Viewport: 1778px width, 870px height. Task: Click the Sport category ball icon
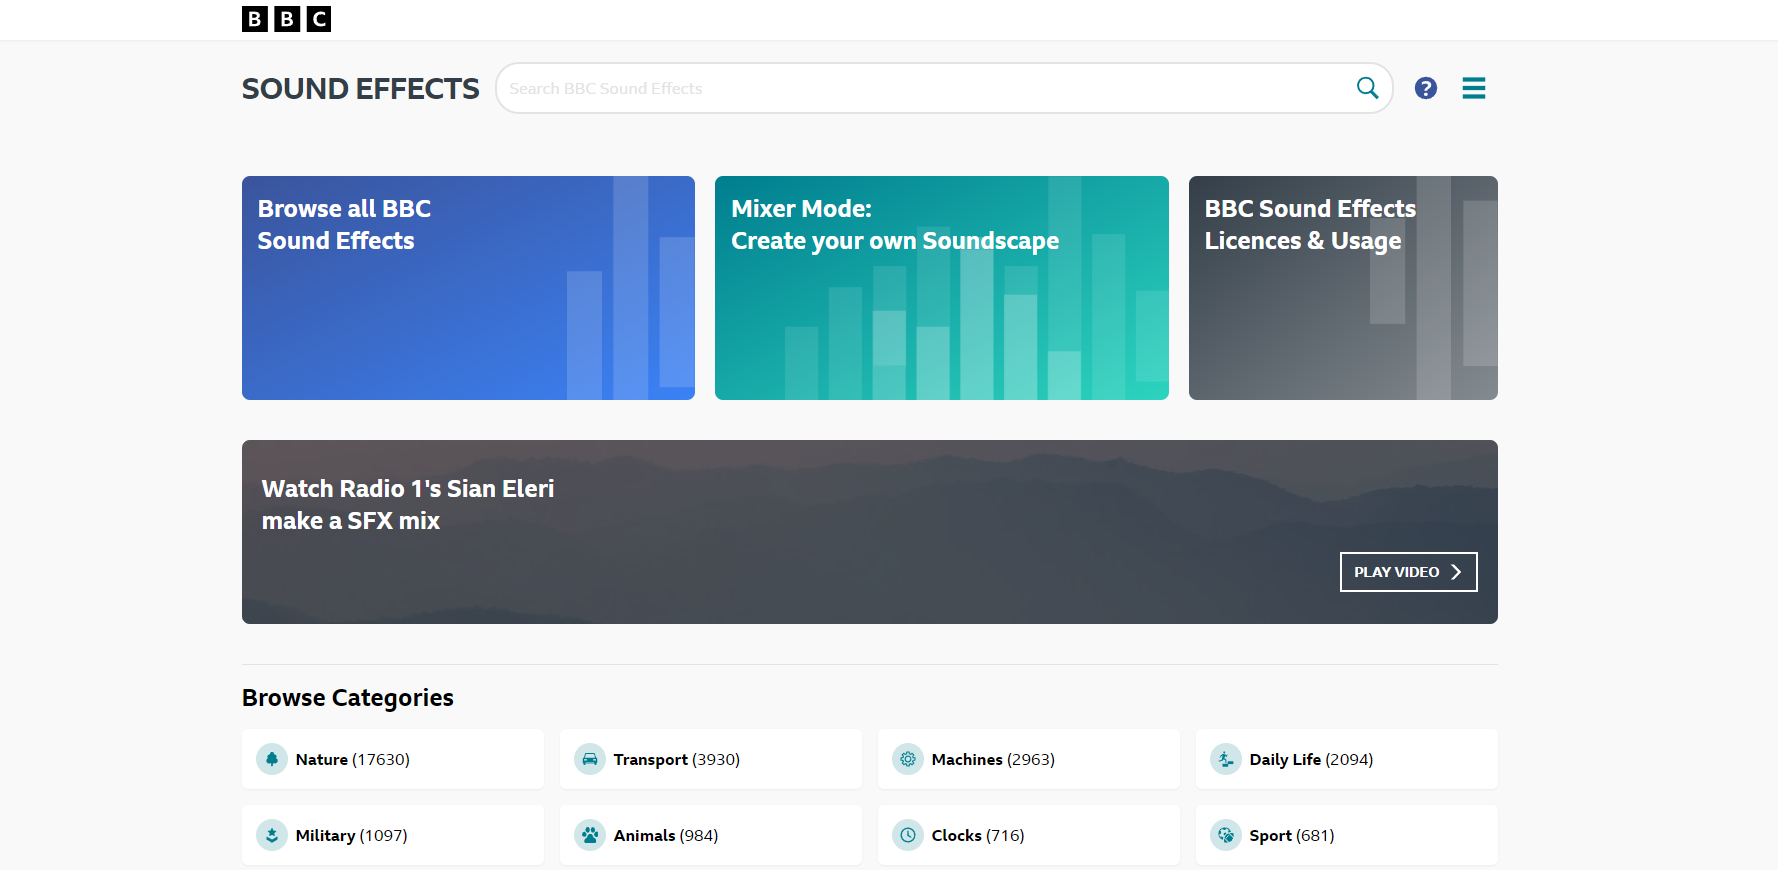point(1226,835)
